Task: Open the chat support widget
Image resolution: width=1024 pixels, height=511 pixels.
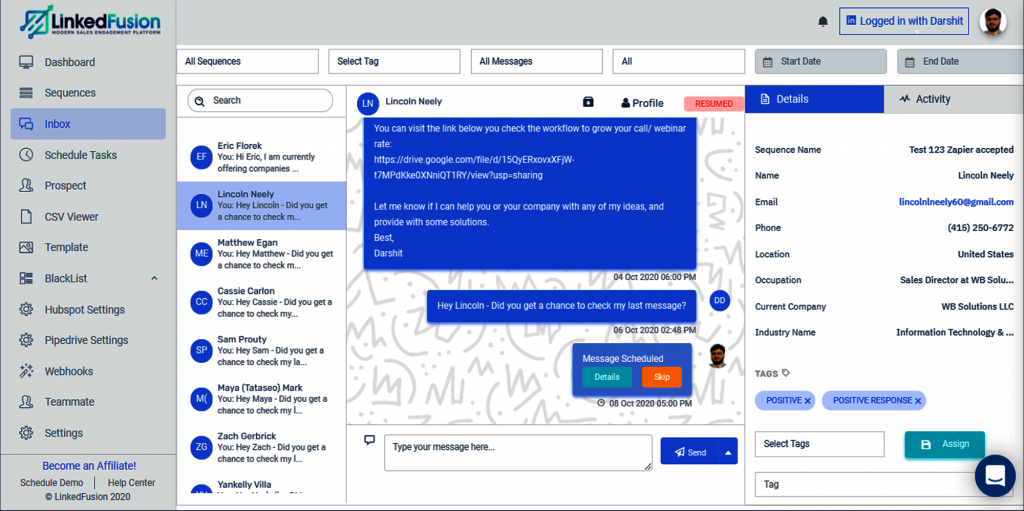Action: point(995,475)
